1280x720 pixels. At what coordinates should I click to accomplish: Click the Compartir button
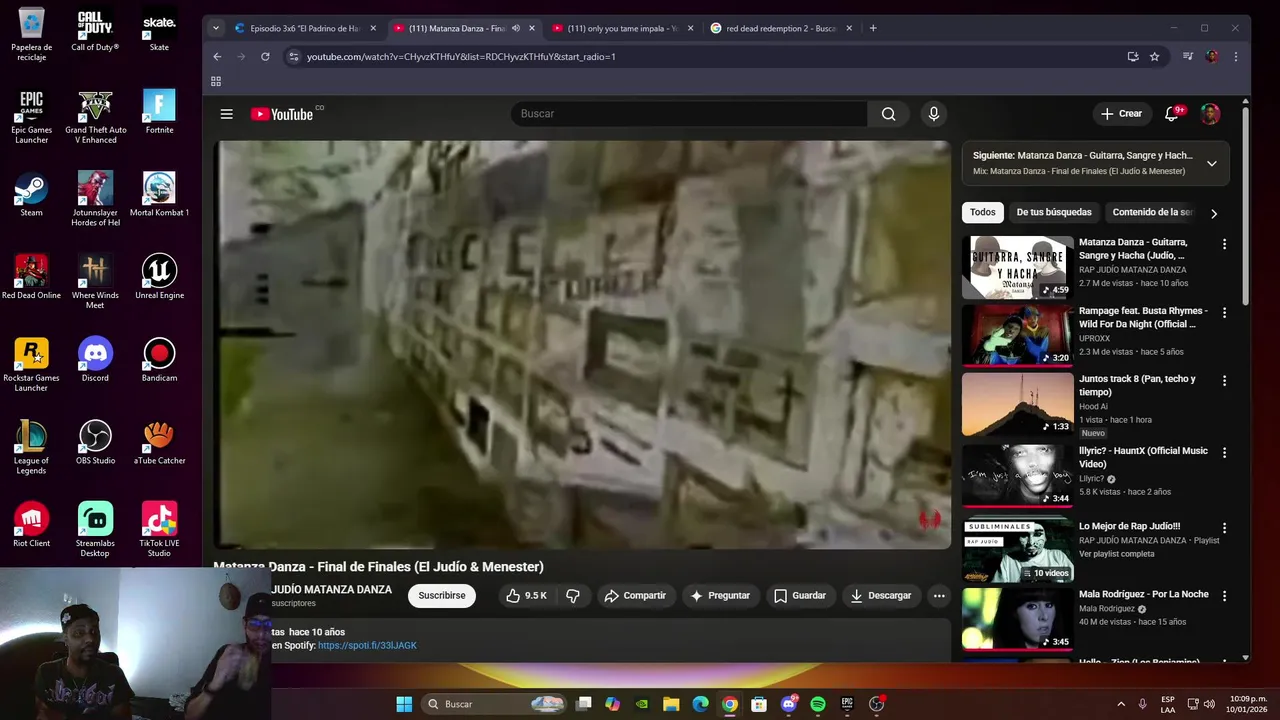635,595
